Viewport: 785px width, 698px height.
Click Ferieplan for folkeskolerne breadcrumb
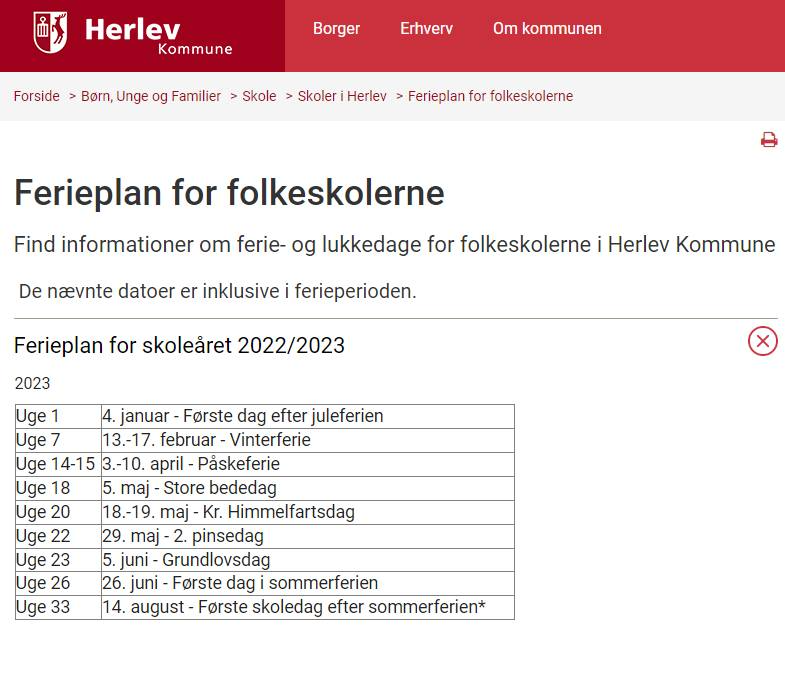click(x=491, y=96)
